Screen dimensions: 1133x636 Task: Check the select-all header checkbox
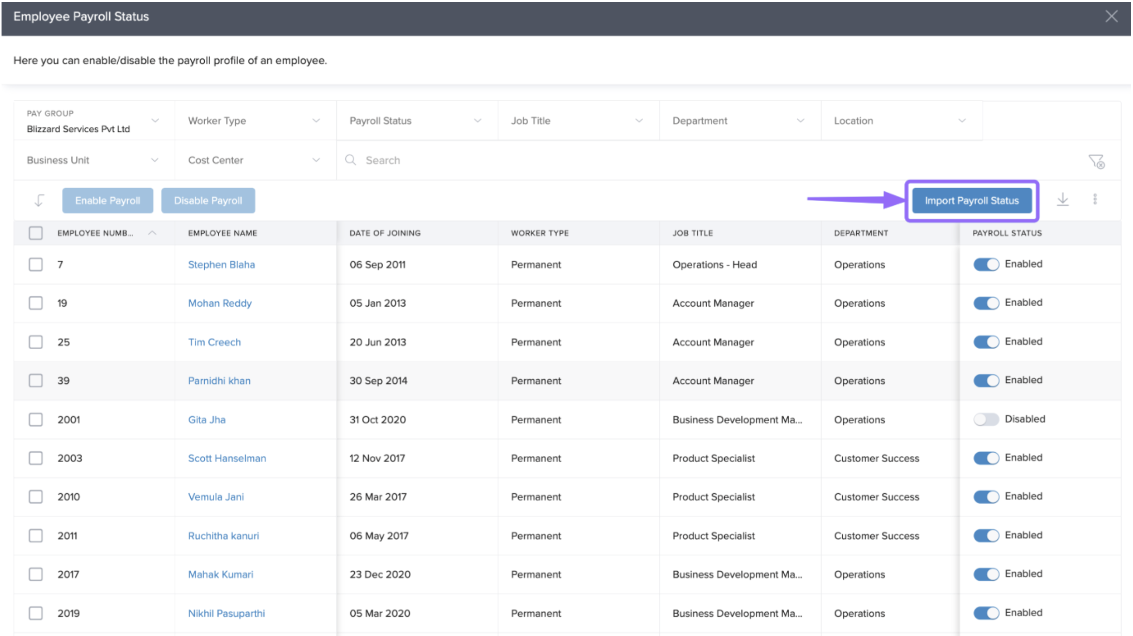pyautogui.click(x=36, y=233)
